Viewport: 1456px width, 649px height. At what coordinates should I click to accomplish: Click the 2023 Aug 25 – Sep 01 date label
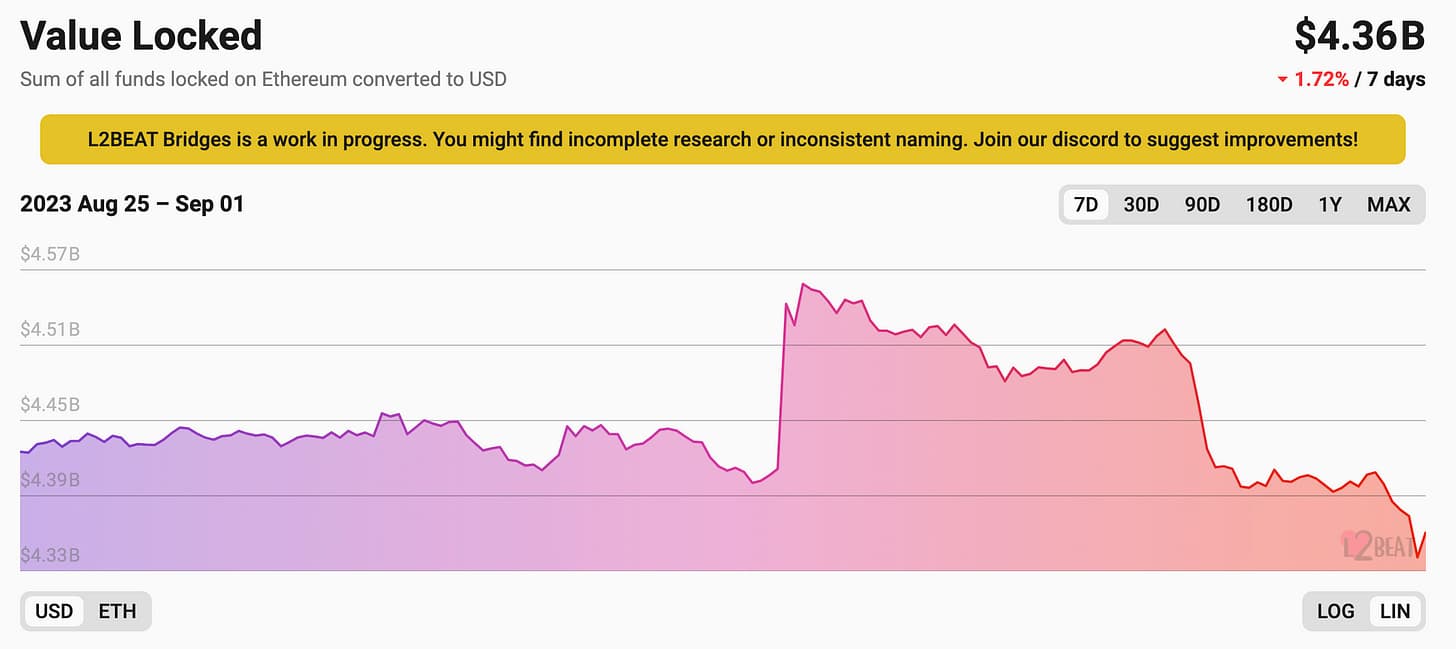pyautogui.click(x=132, y=204)
